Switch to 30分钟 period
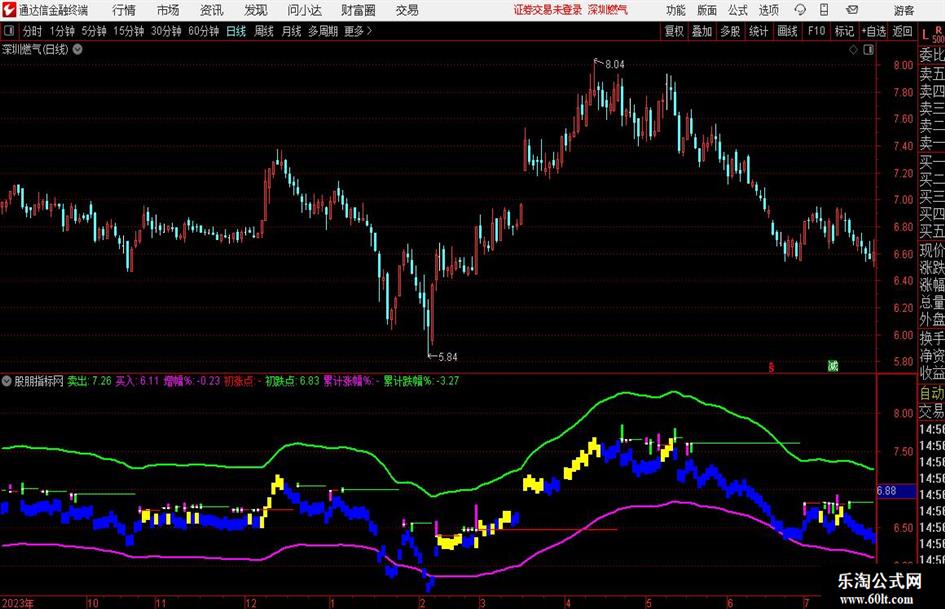 pos(166,31)
